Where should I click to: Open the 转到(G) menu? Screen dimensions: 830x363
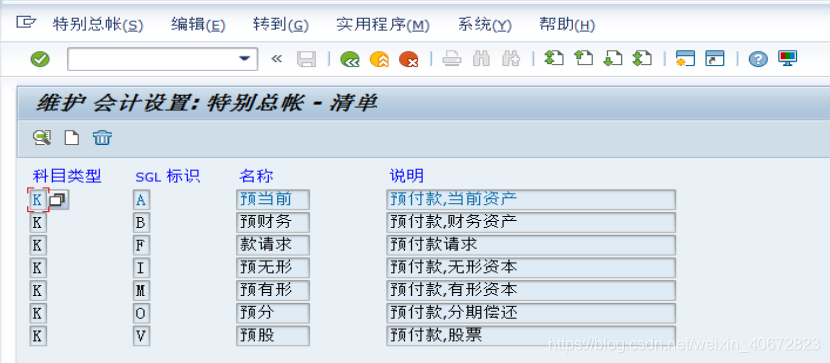click(x=281, y=24)
